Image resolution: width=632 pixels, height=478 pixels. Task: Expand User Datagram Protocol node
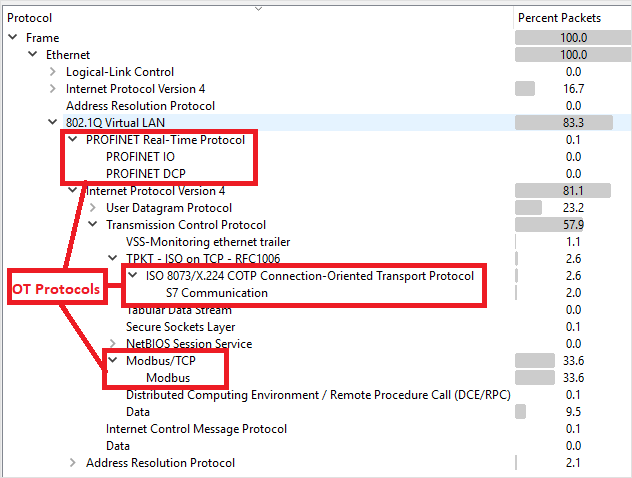(x=93, y=208)
